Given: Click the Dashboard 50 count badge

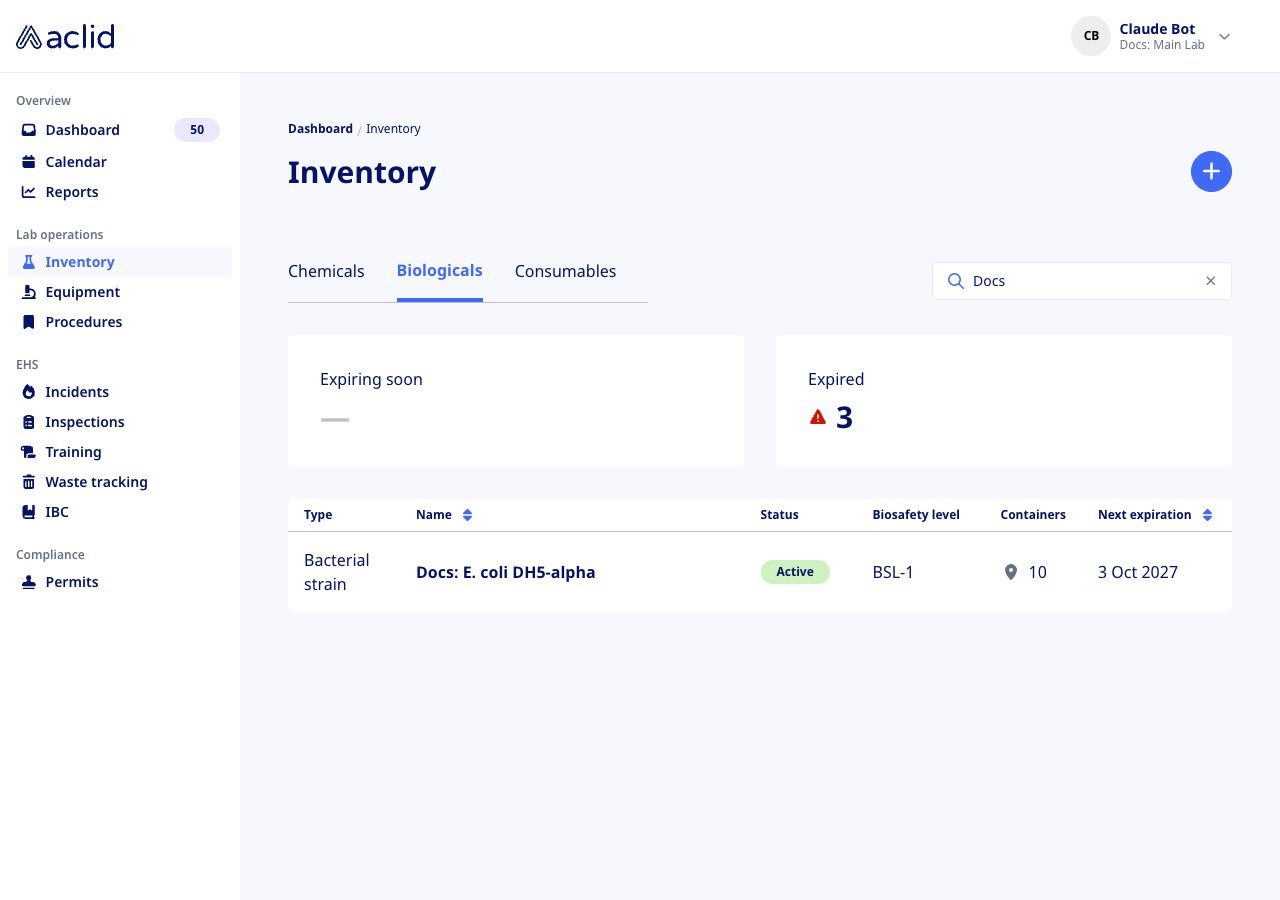Looking at the screenshot, I should pos(197,130).
